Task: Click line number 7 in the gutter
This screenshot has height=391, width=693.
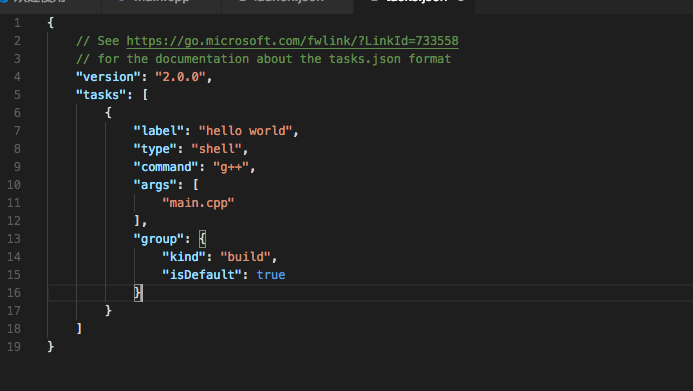Action: click(17, 131)
